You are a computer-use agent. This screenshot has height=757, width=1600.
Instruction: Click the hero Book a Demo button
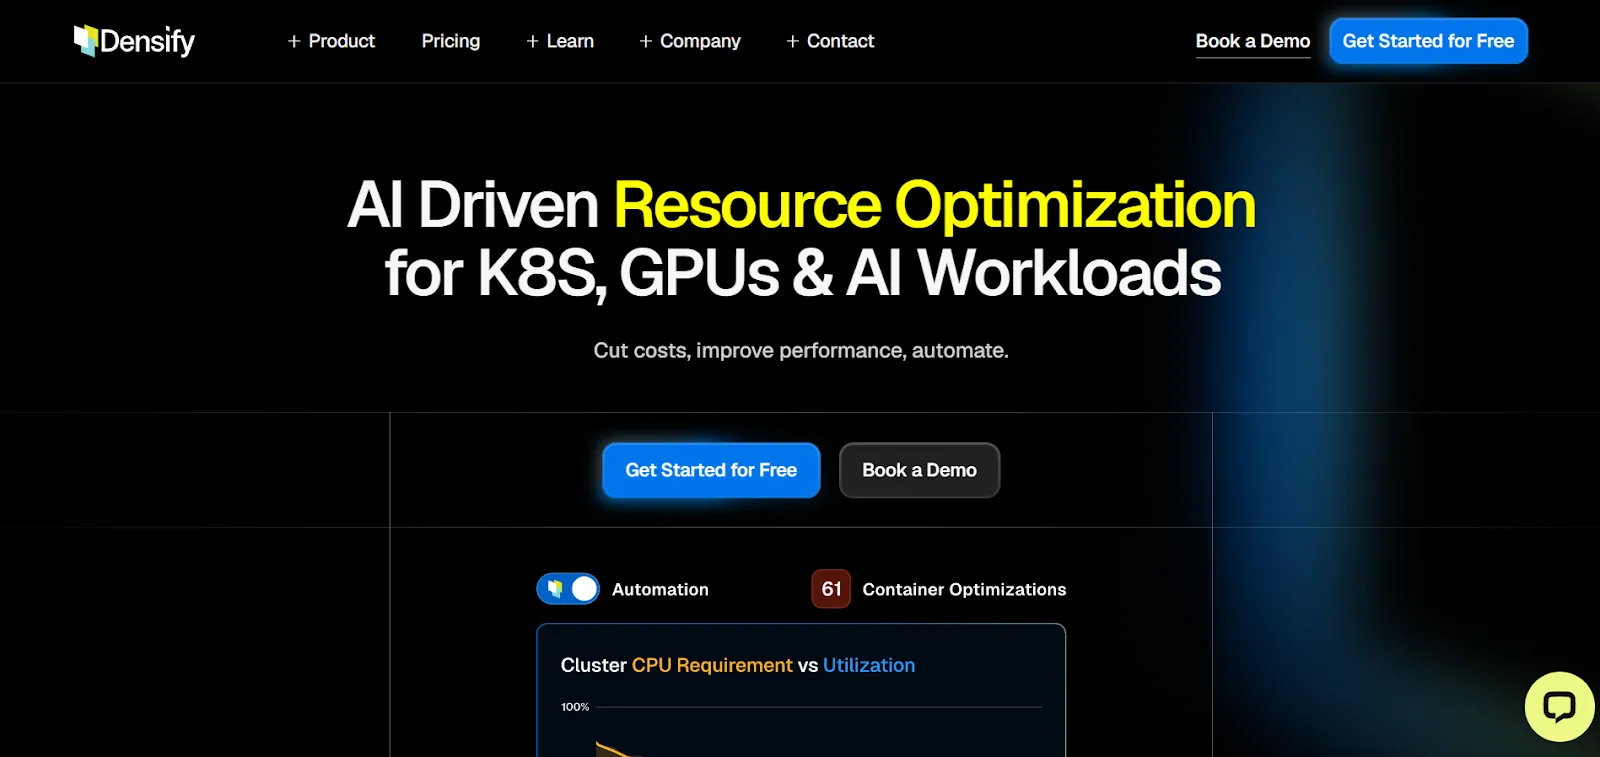pyautogui.click(x=919, y=470)
